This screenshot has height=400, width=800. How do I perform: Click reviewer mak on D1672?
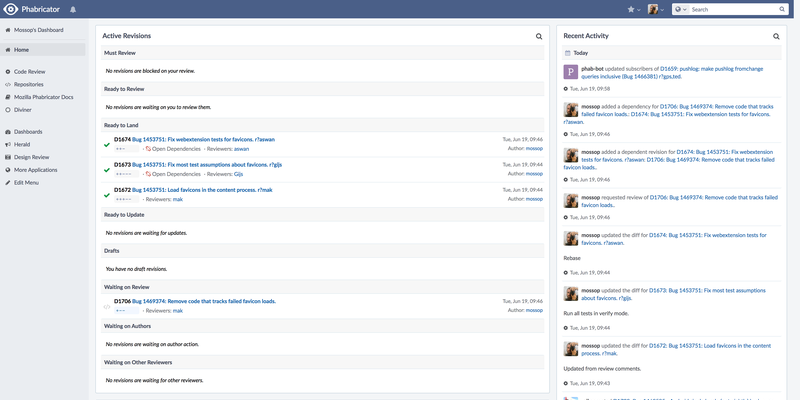click(x=178, y=199)
